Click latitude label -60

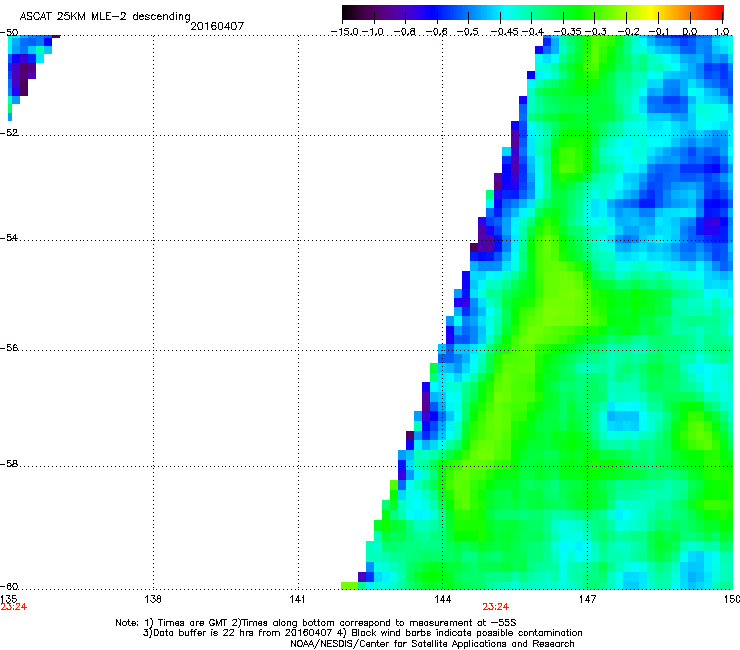(9, 586)
